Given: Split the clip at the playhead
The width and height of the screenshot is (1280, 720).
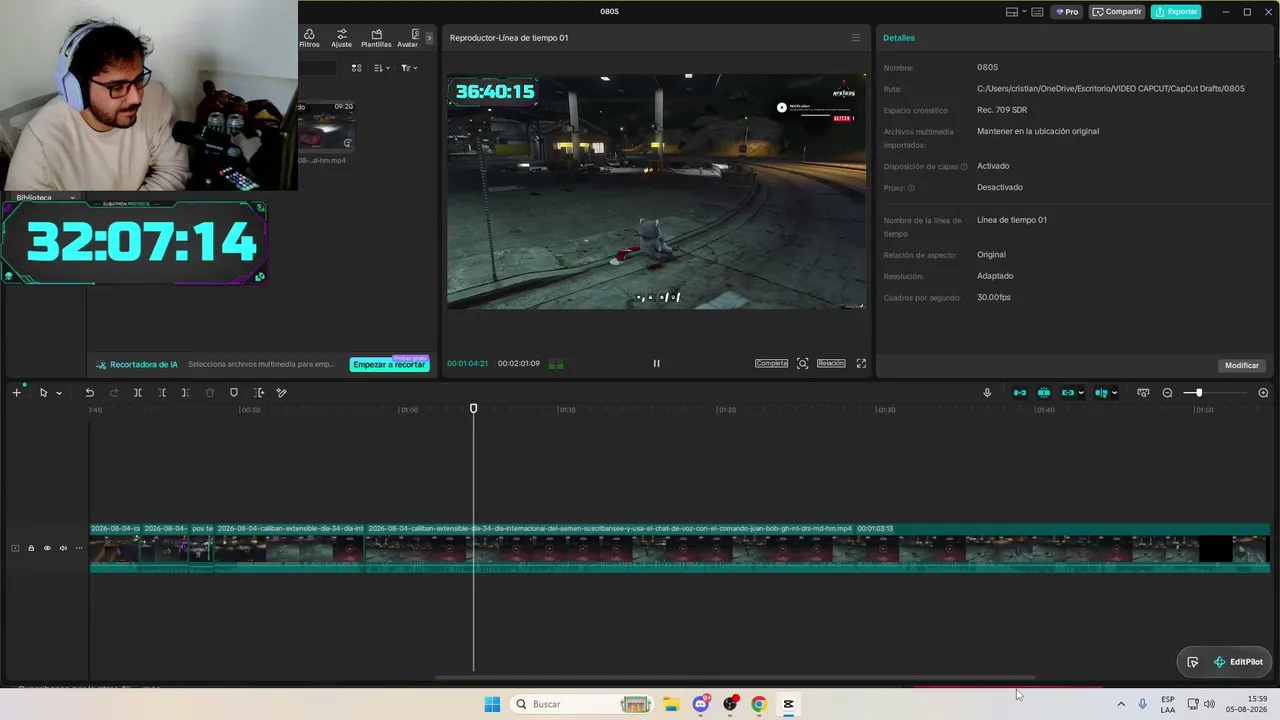Looking at the screenshot, I should 138,393.
